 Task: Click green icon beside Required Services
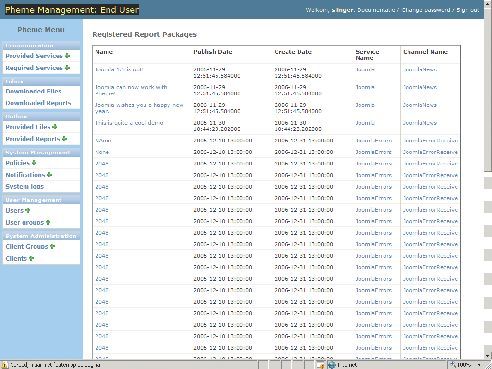click(x=68, y=68)
